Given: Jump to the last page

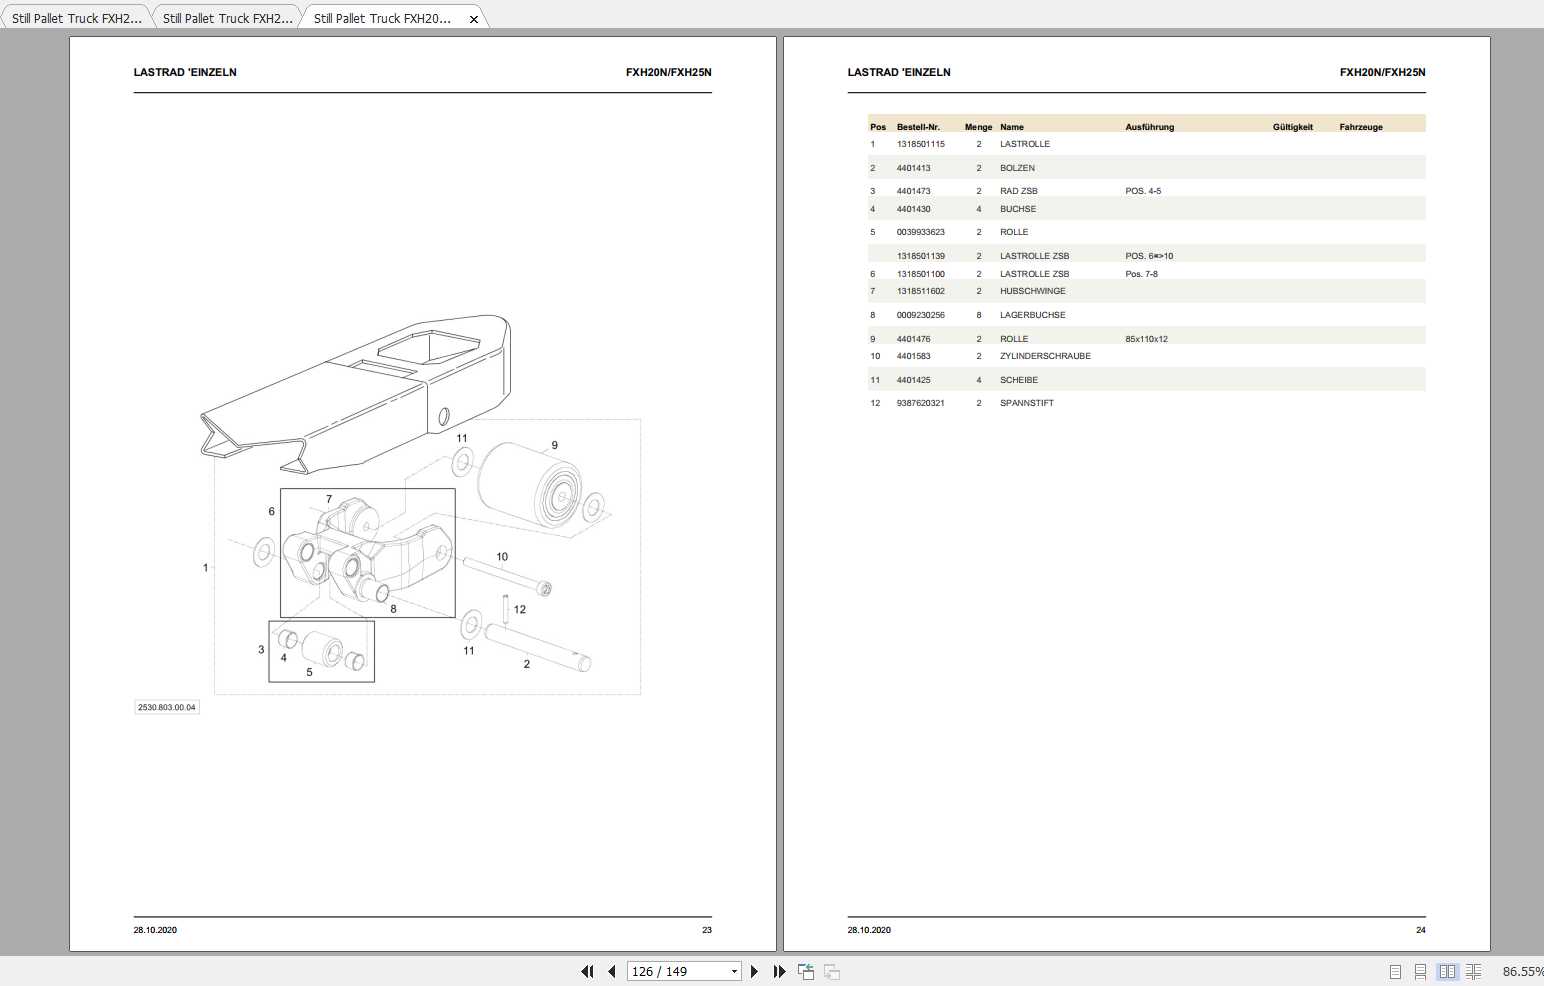Looking at the screenshot, I should click(779, 971).
